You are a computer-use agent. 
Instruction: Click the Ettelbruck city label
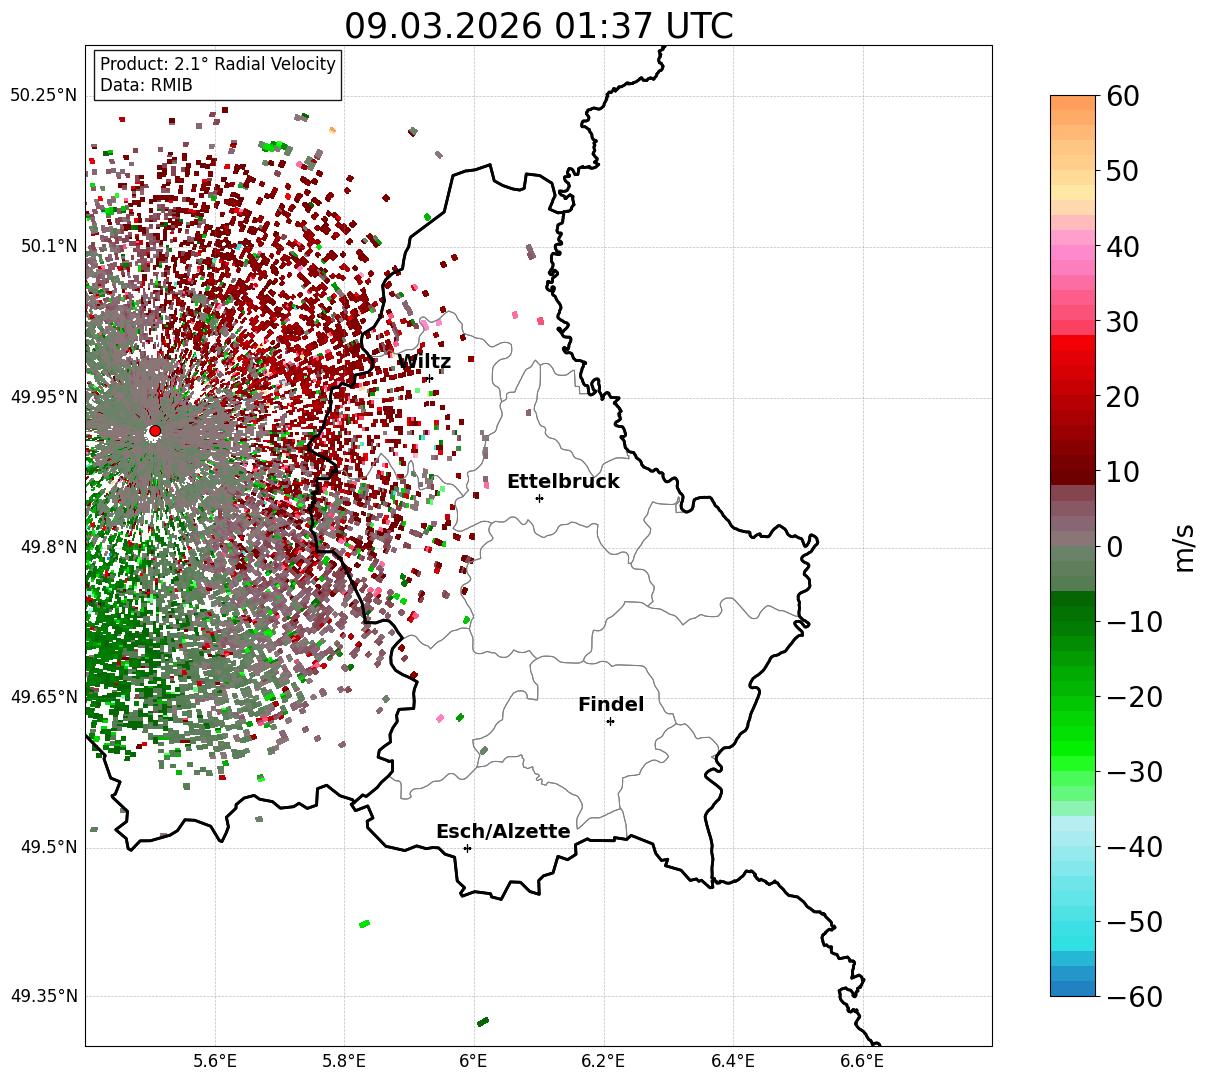point(563,481)
